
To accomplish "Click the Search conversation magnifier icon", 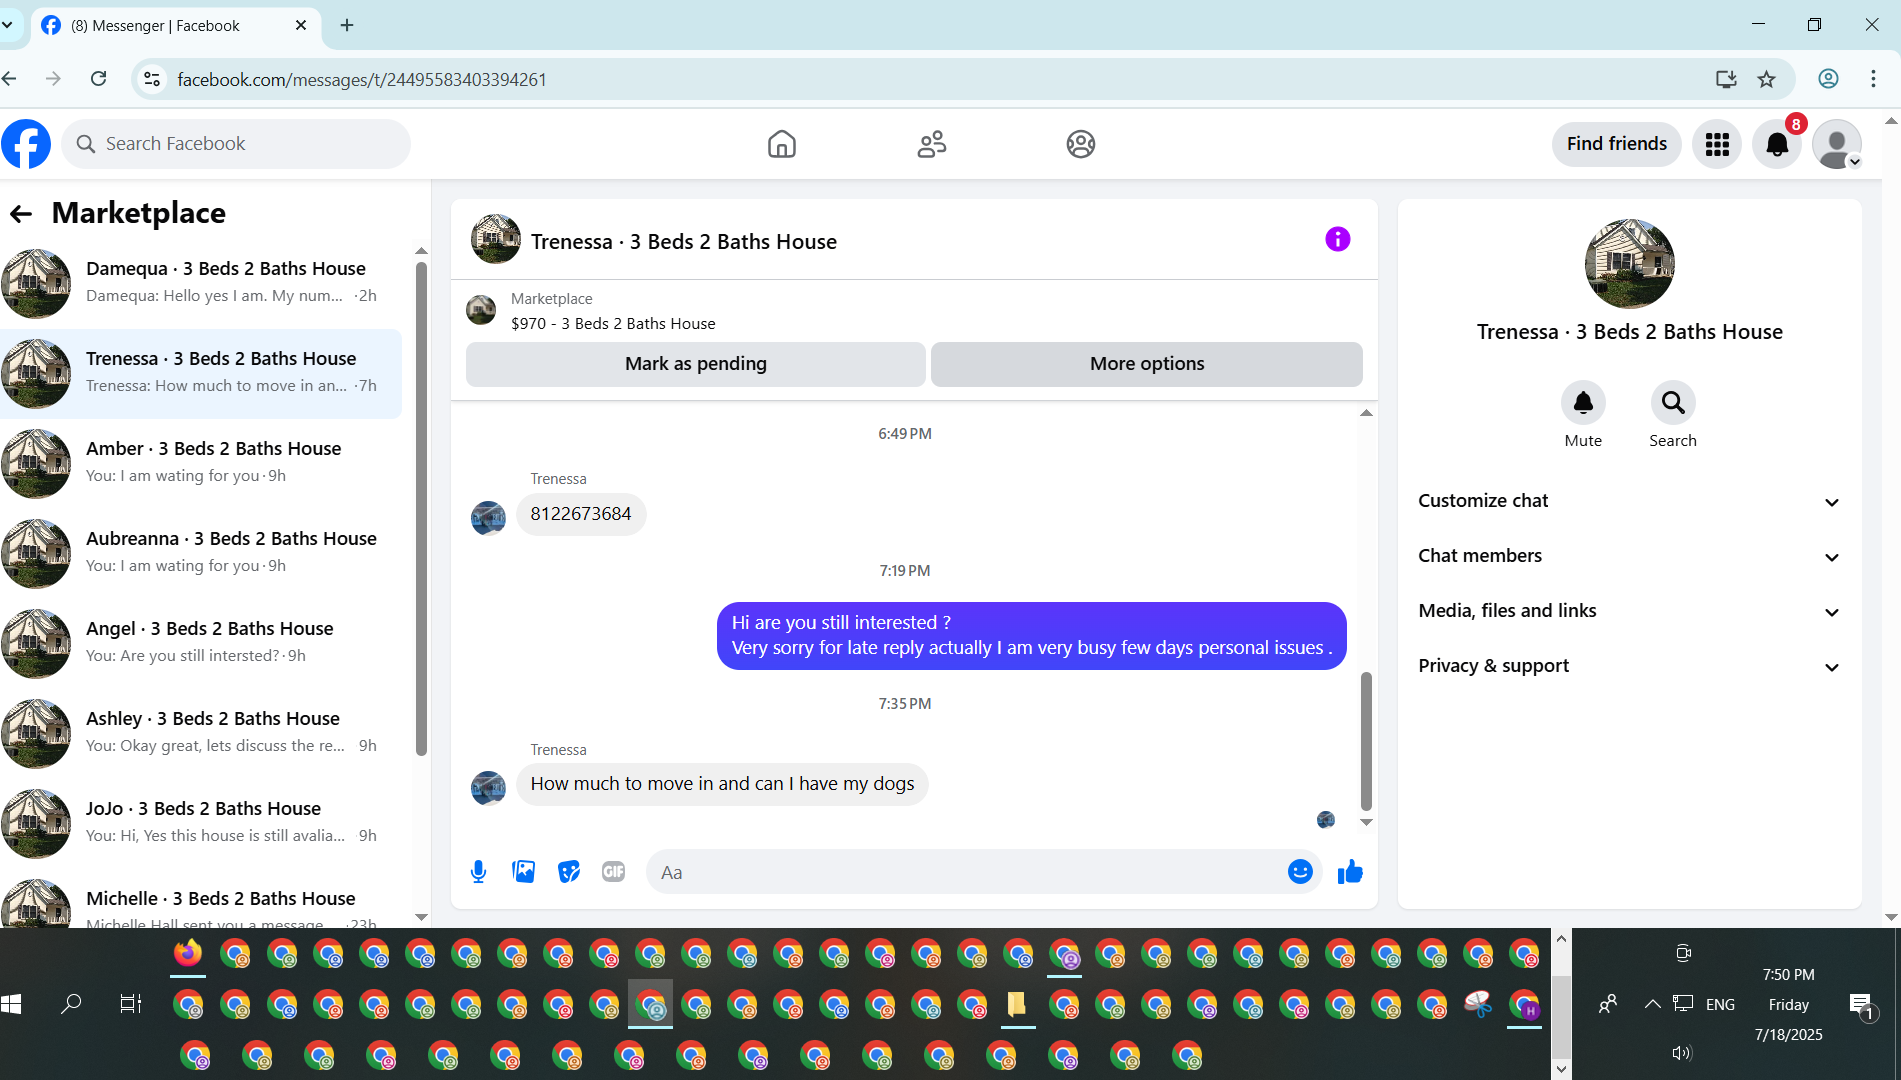I will pyautogui.click(x=1673, y=403).
